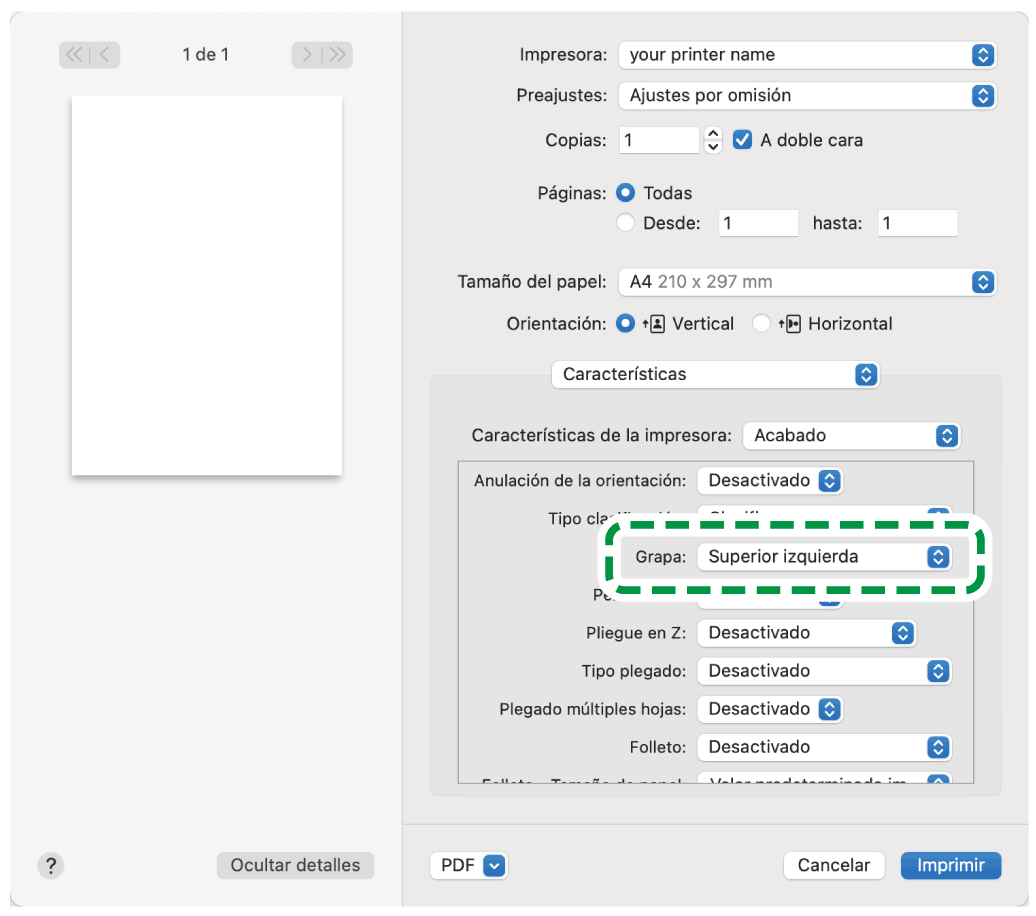Select the Todas pages radio button

pyautogui.click(x=626, y=193)
